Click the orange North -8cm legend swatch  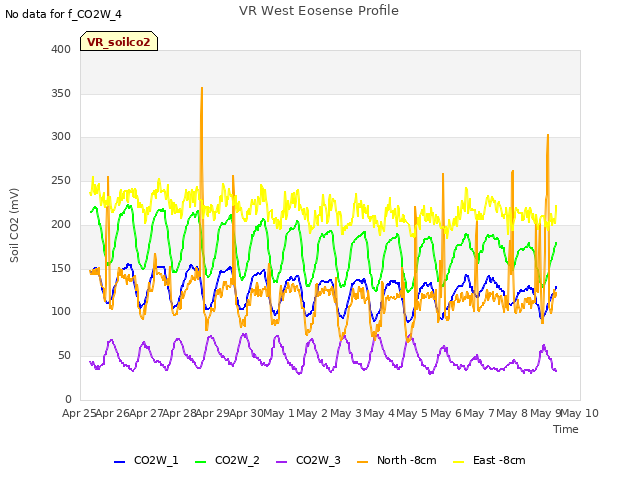pyautogui.click(x=362, y=462)
